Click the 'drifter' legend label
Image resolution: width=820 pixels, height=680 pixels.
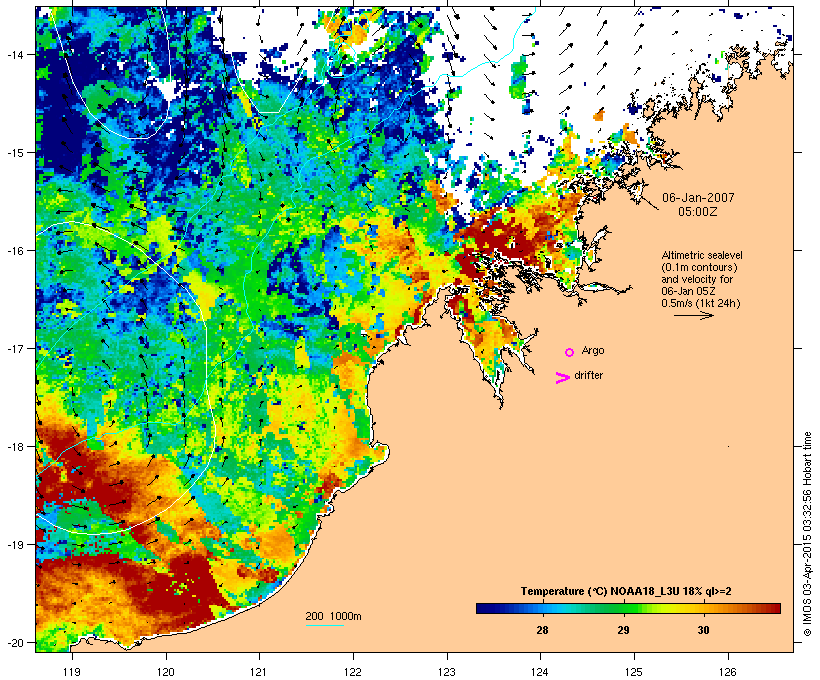(x=588, y=375)
